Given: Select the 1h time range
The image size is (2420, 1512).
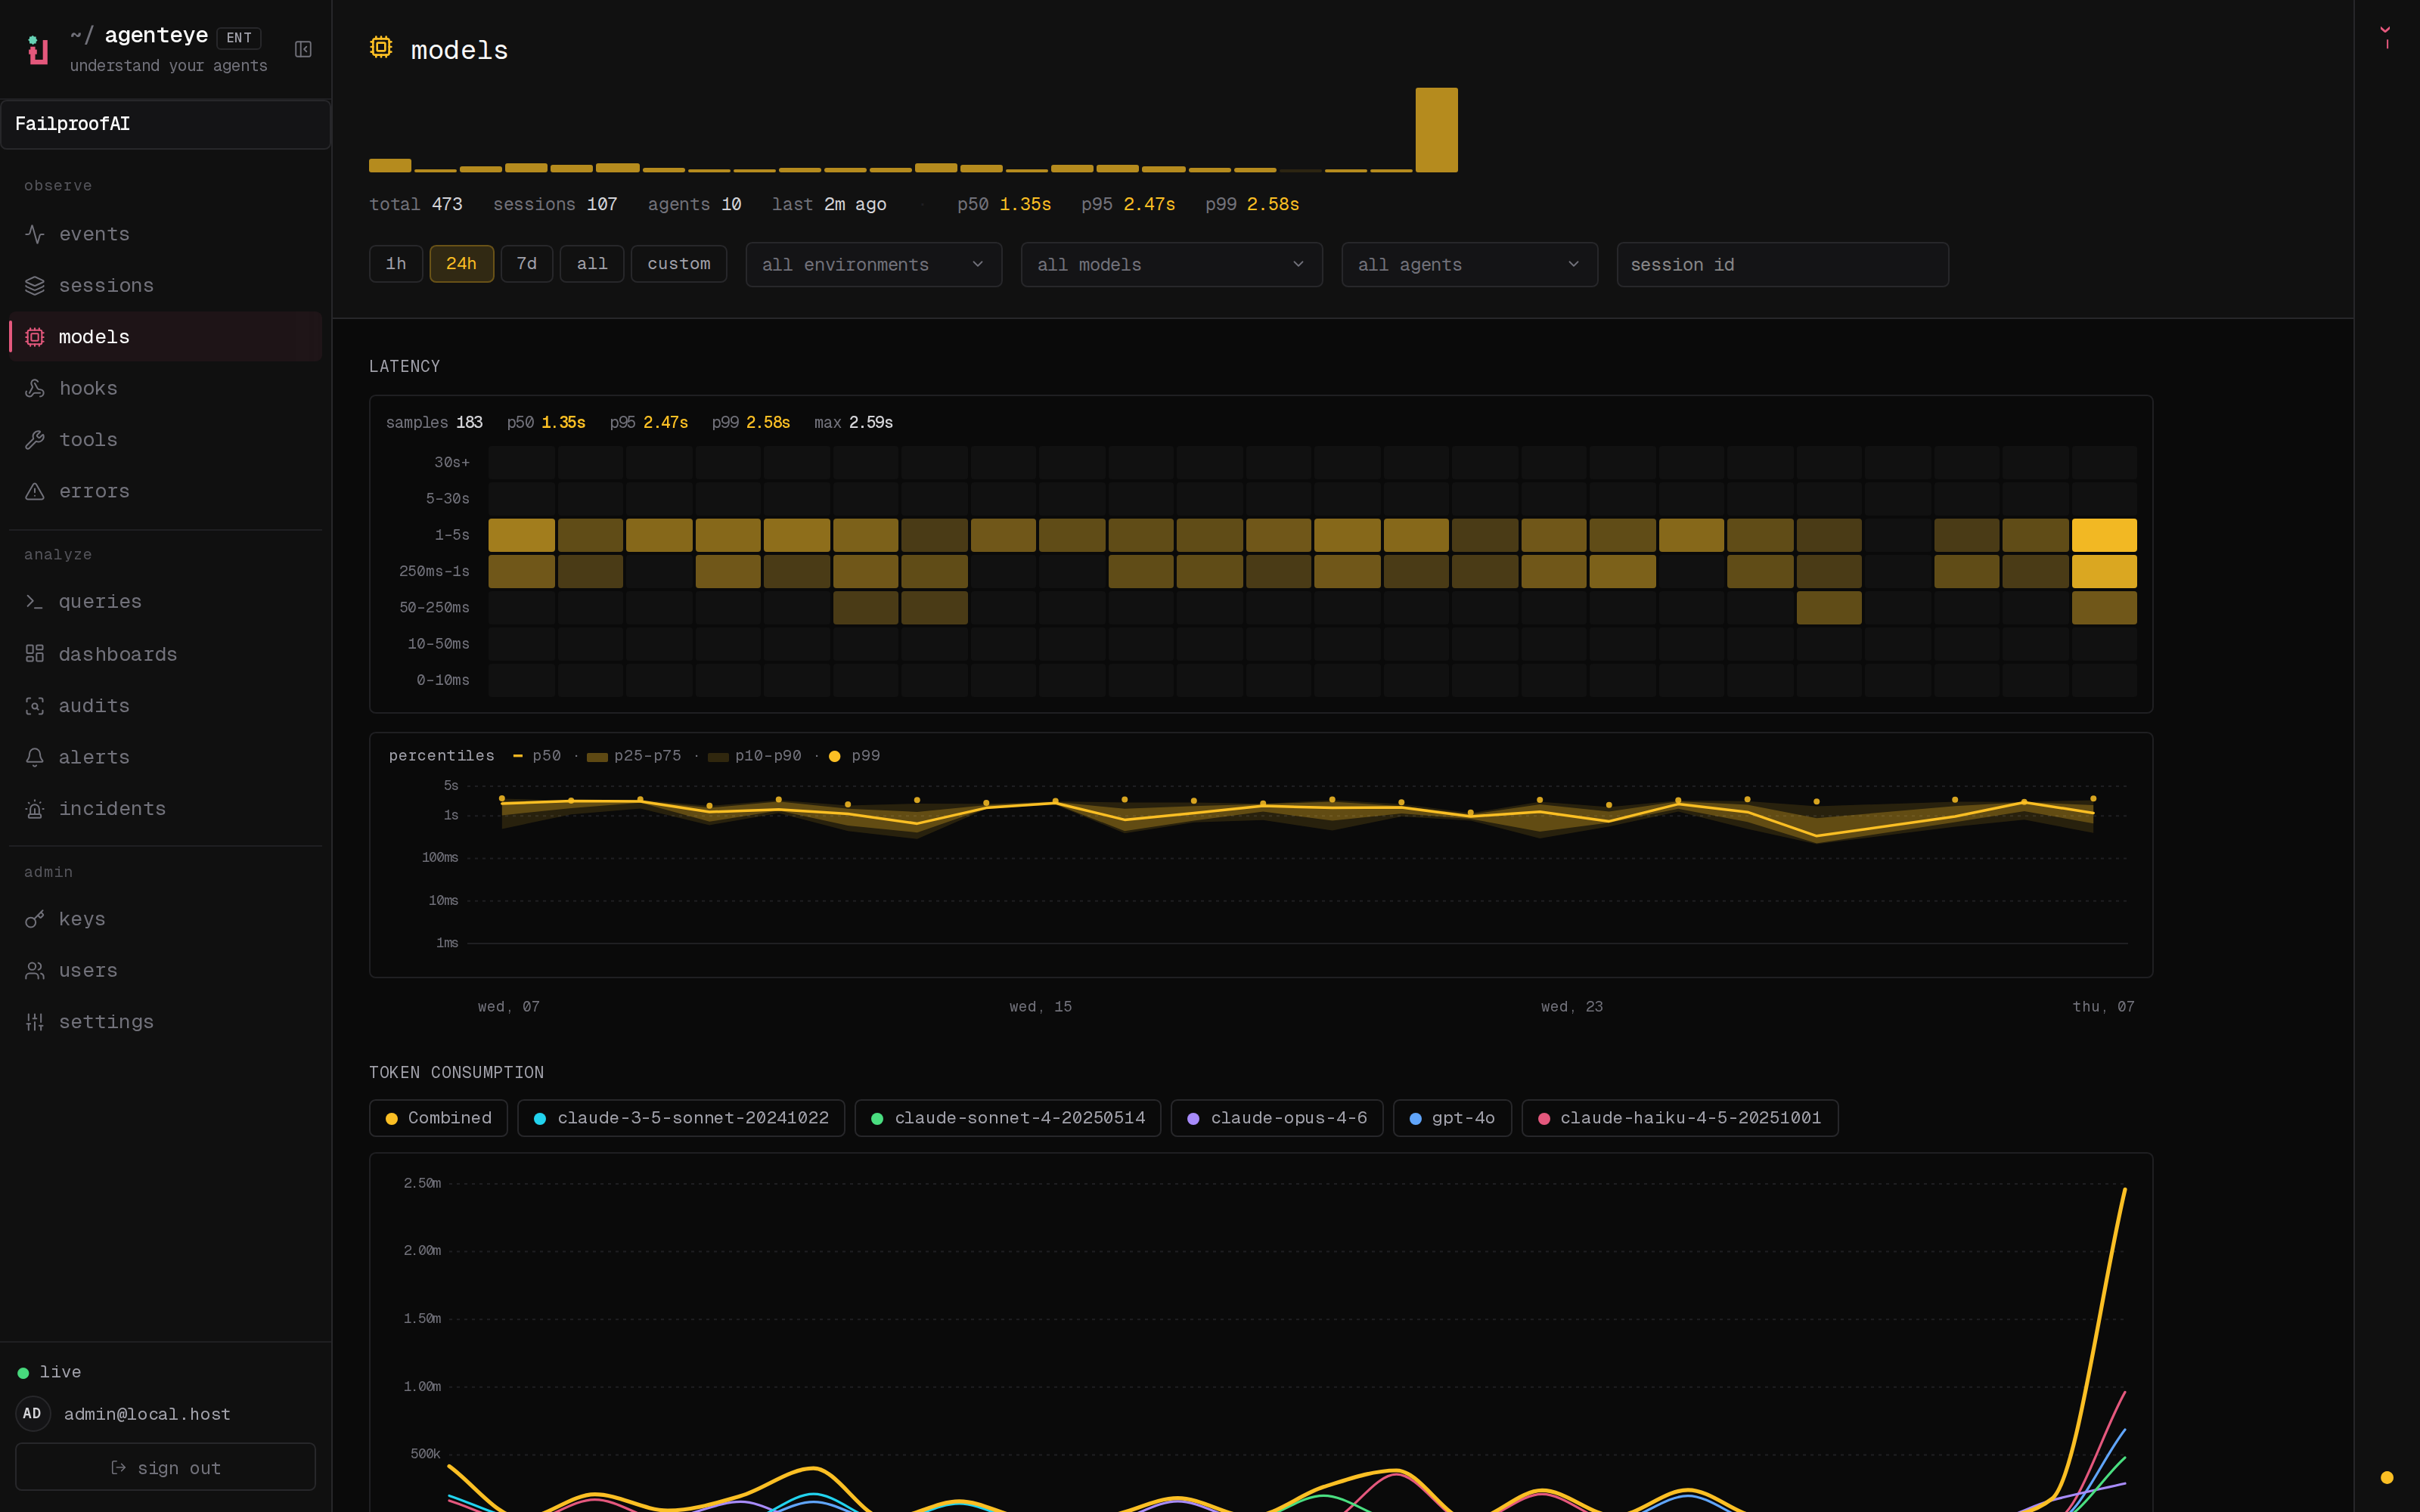Looking at the screenshot, I should [396, 264].
